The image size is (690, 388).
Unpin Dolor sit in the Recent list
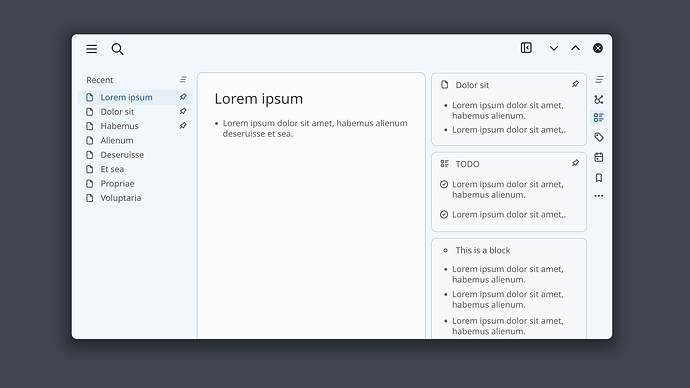point(183,111)
